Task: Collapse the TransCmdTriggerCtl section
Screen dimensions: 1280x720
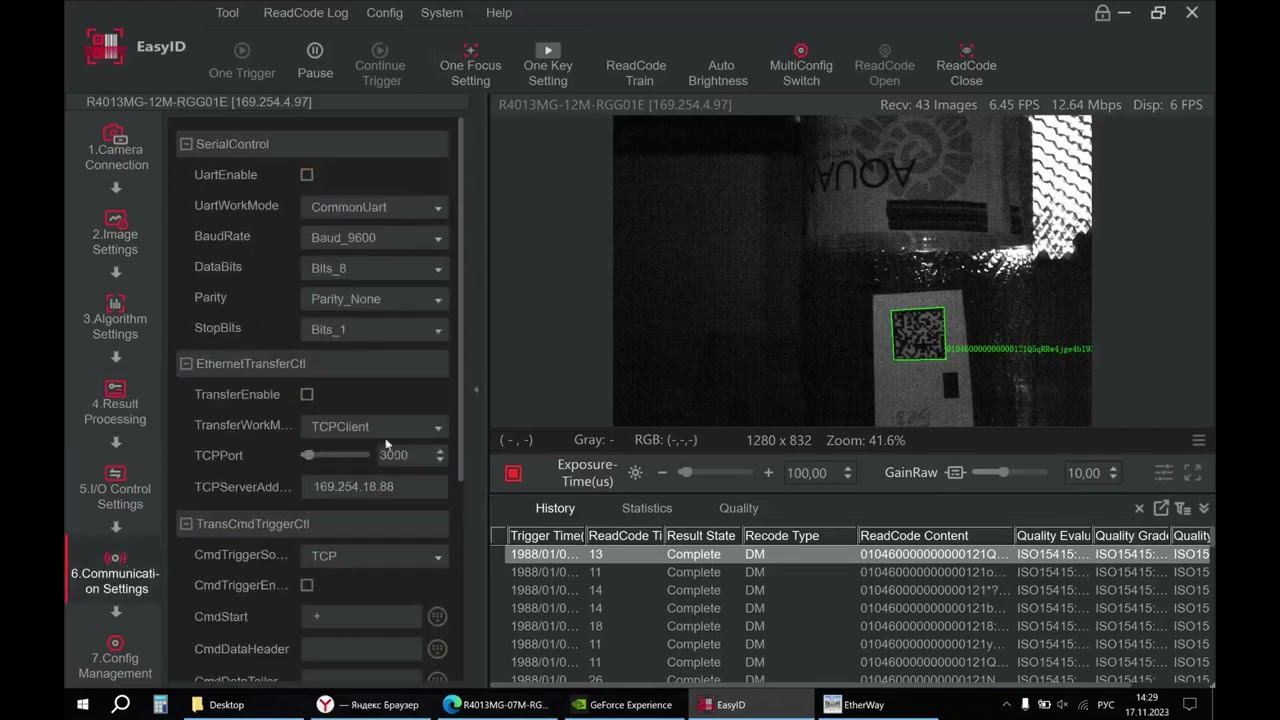Action: coord(186,523)
